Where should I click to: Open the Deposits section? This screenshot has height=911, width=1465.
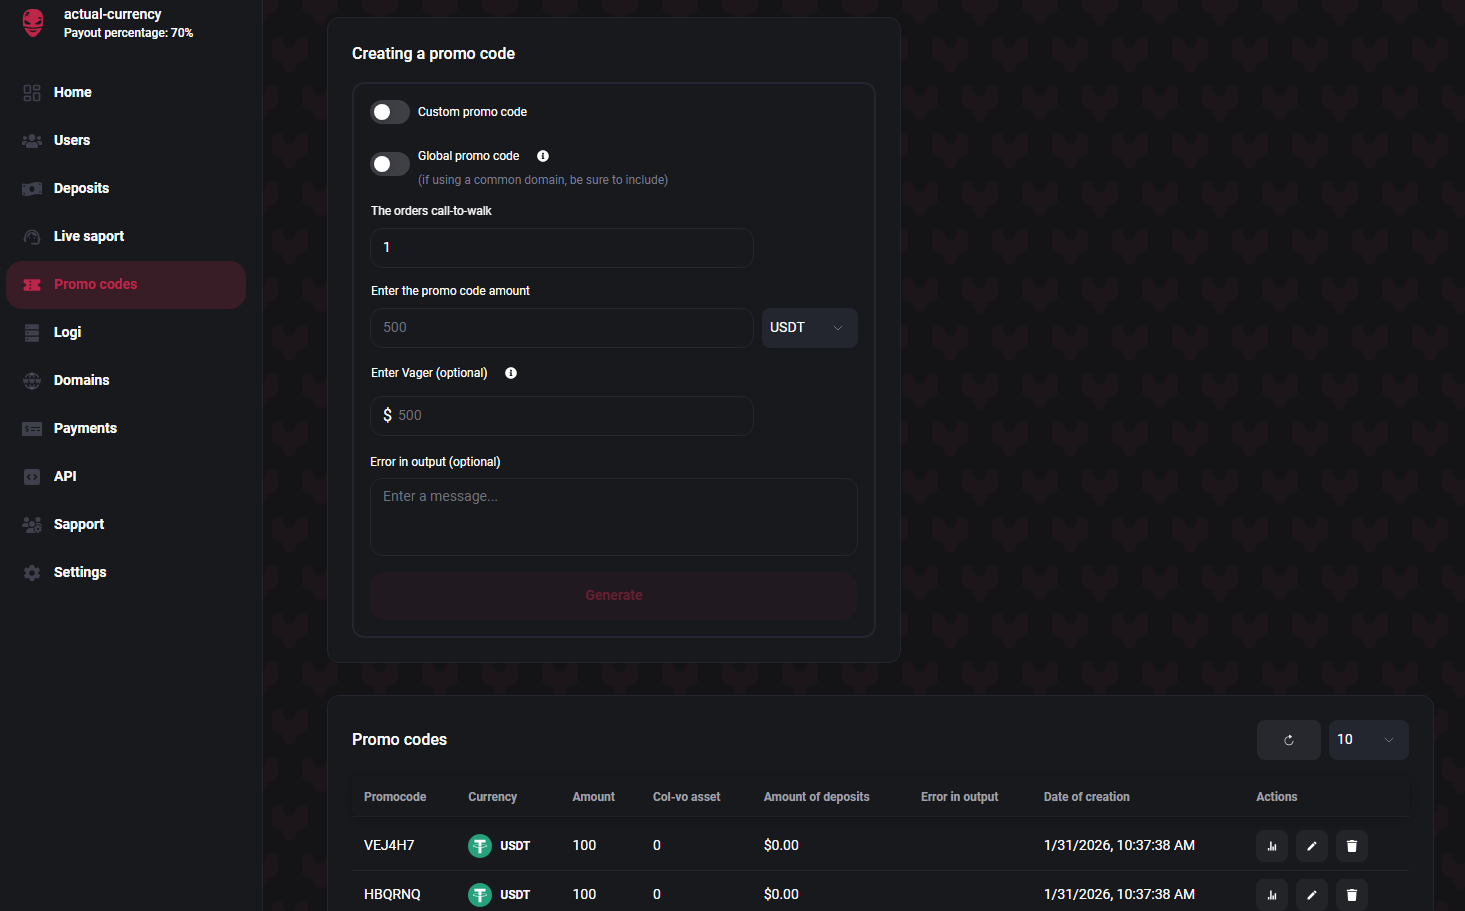[x=126, y=189]
